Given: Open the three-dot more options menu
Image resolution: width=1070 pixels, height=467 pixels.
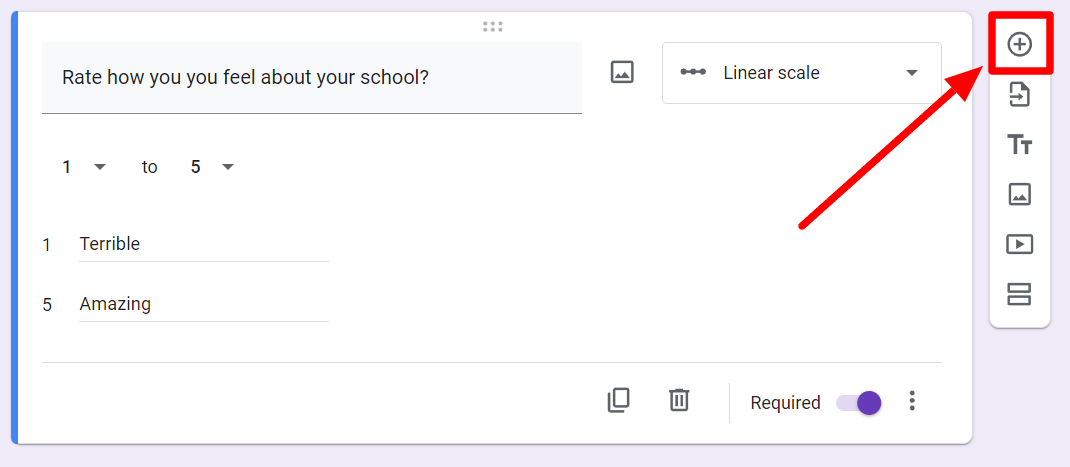Looking at the screenshot, I should click(x=912, y=401).
